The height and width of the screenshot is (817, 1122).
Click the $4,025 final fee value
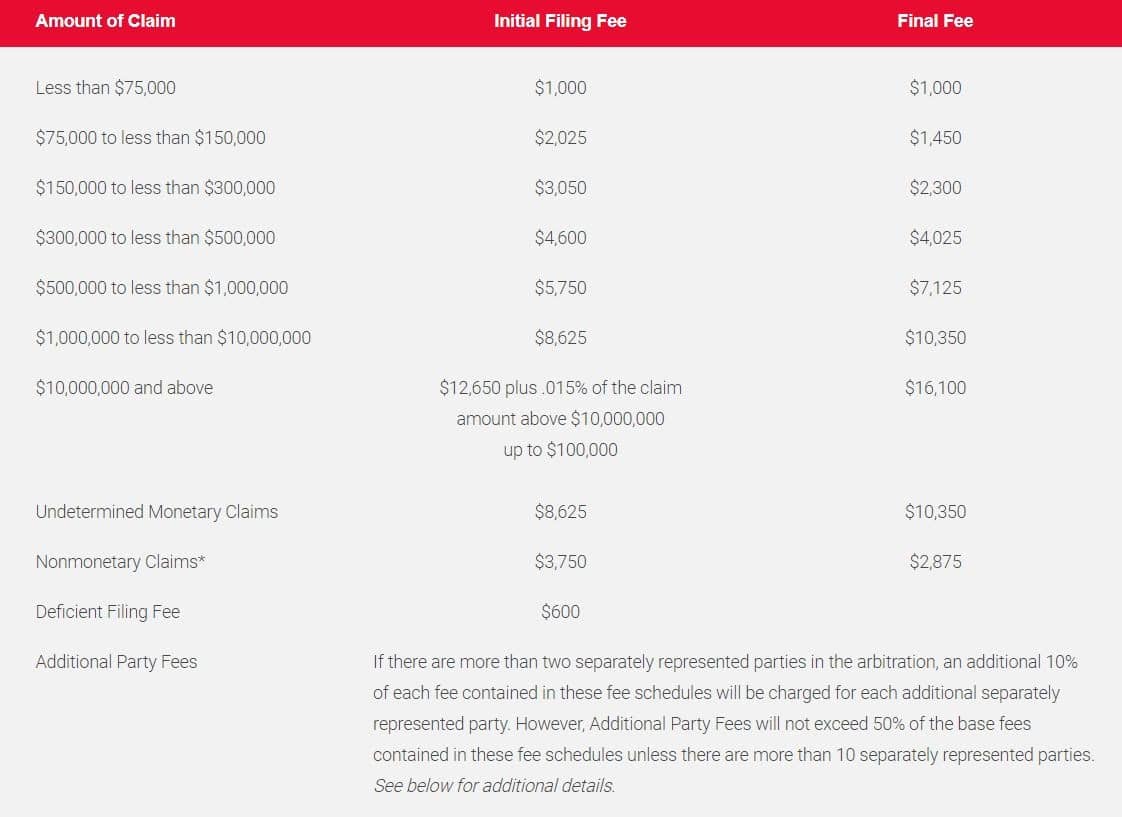coord(935,238)
